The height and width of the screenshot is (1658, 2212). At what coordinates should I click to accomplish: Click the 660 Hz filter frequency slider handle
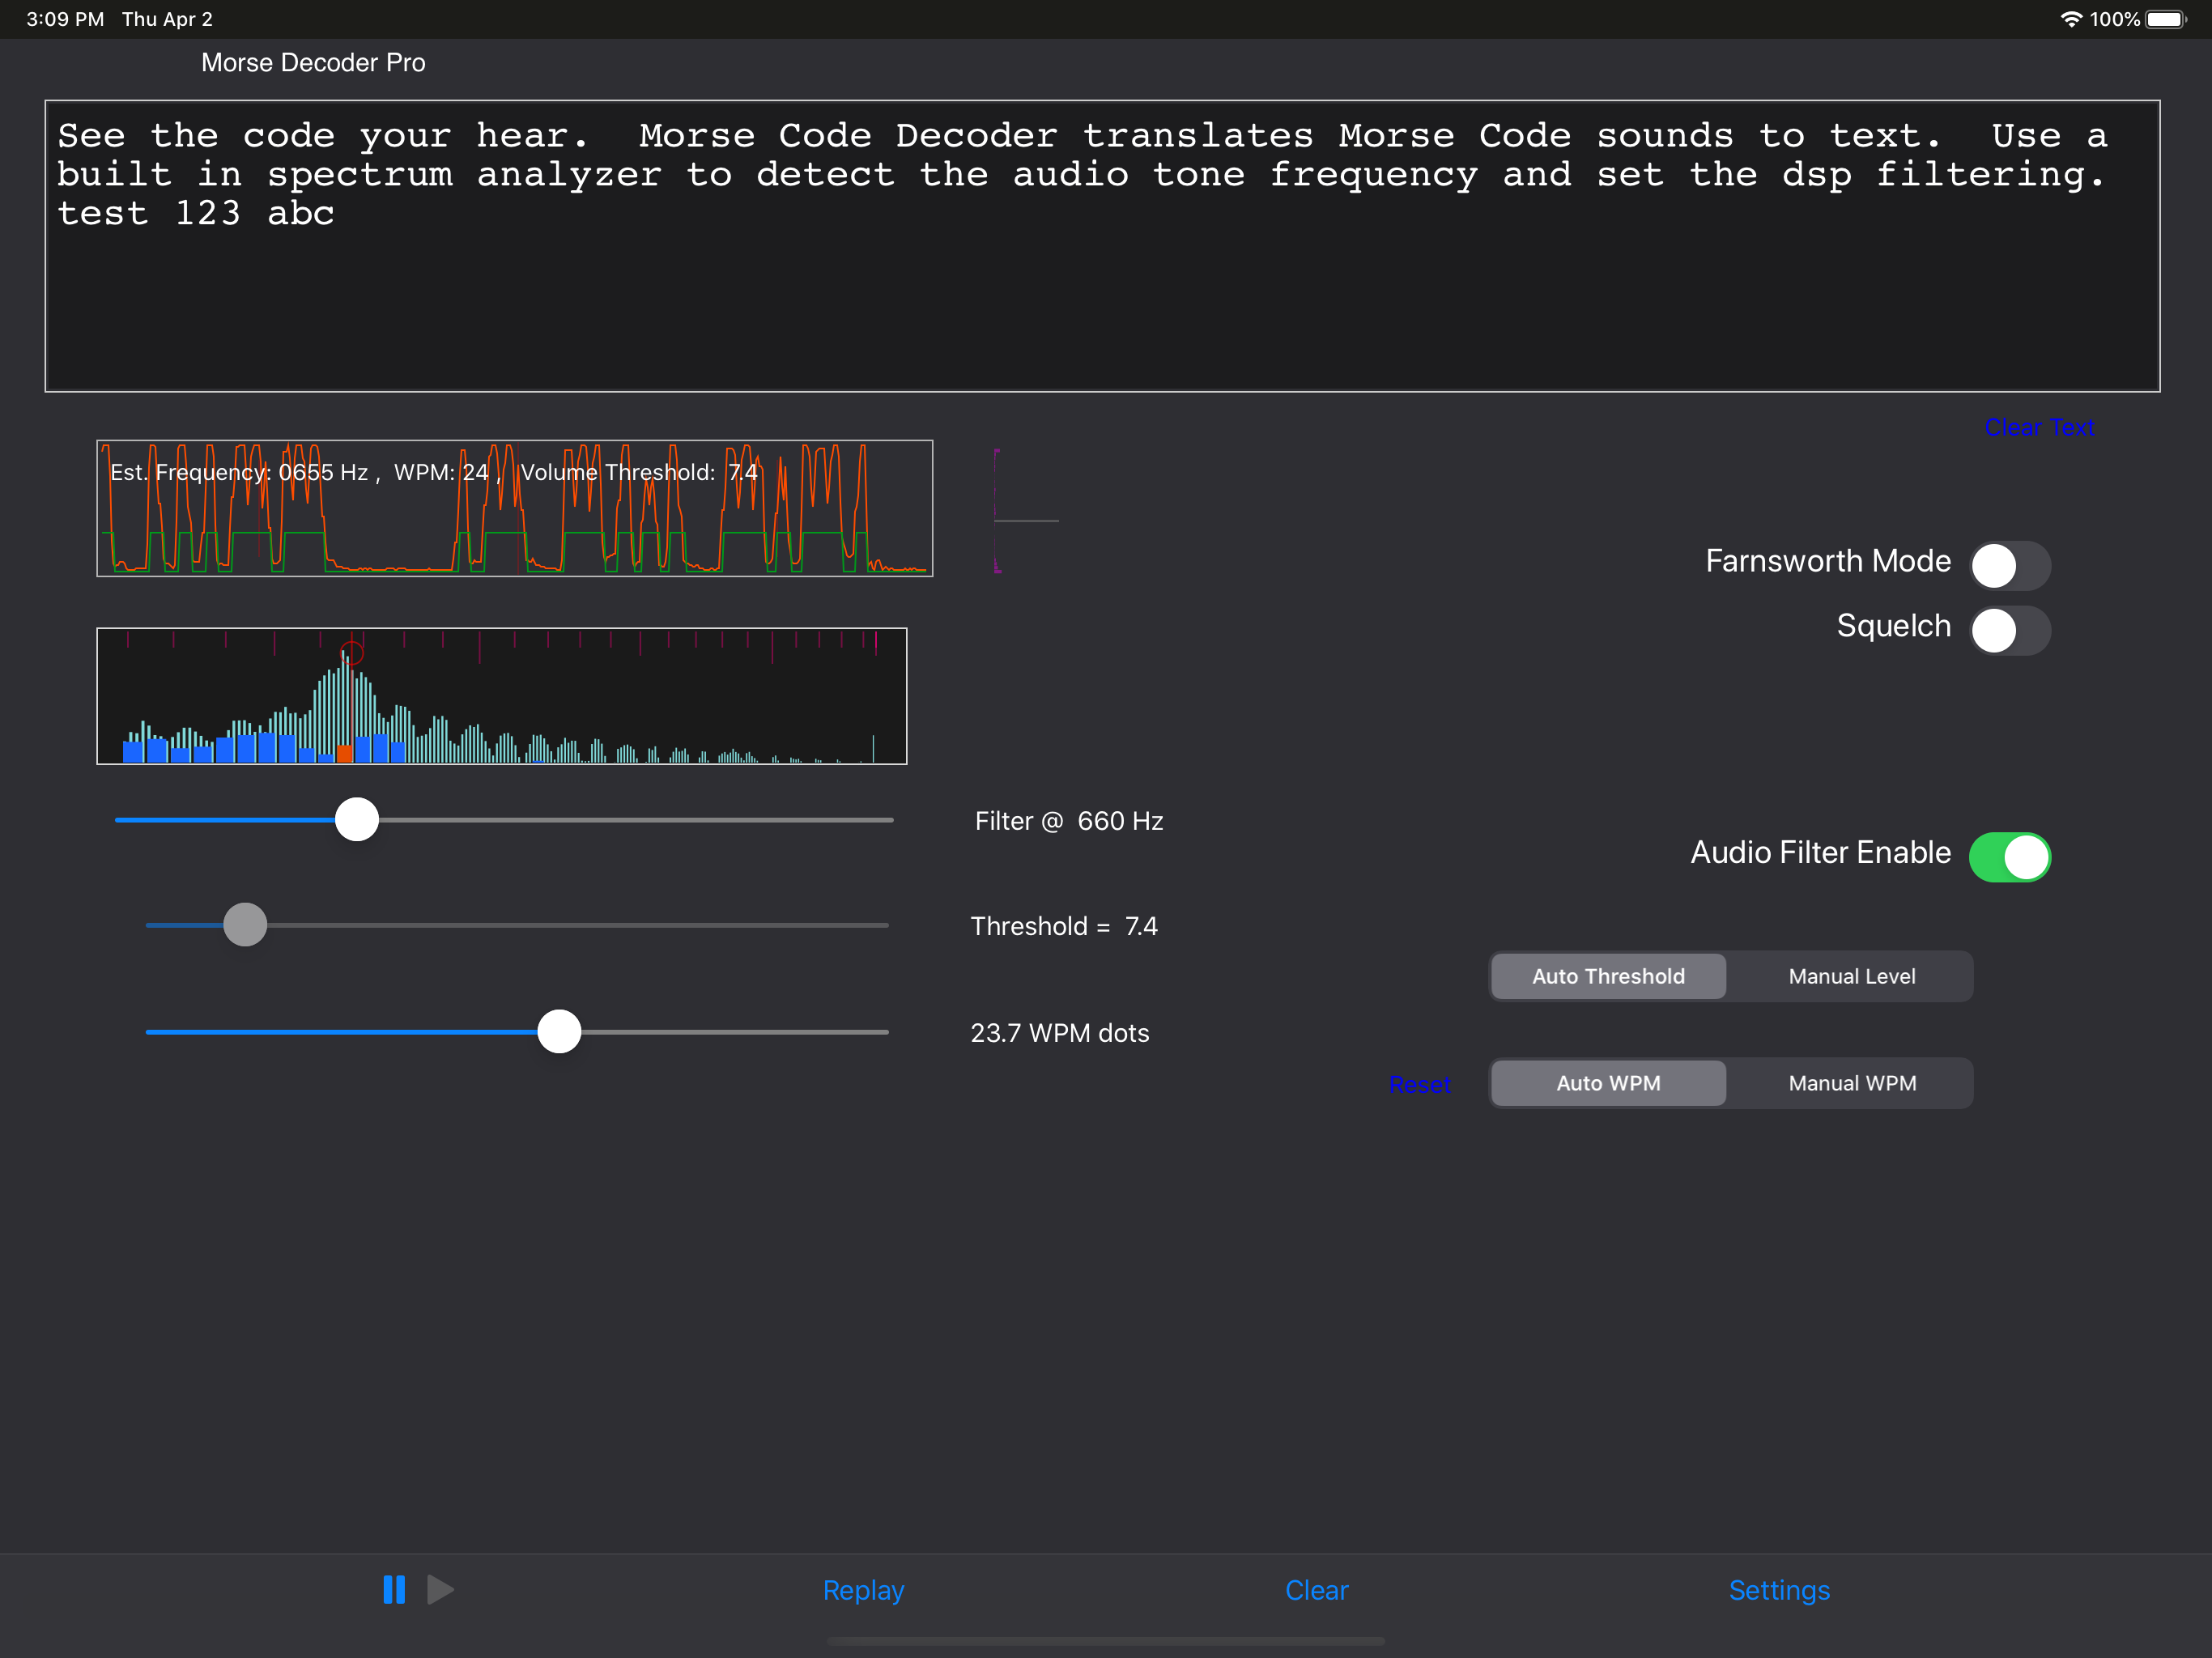(356, 819)
